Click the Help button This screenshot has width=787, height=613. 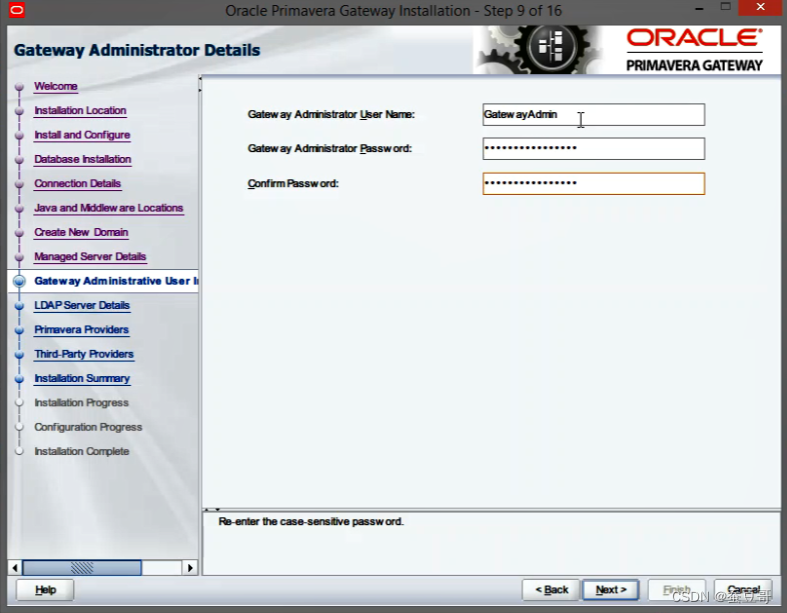[45, 590]
